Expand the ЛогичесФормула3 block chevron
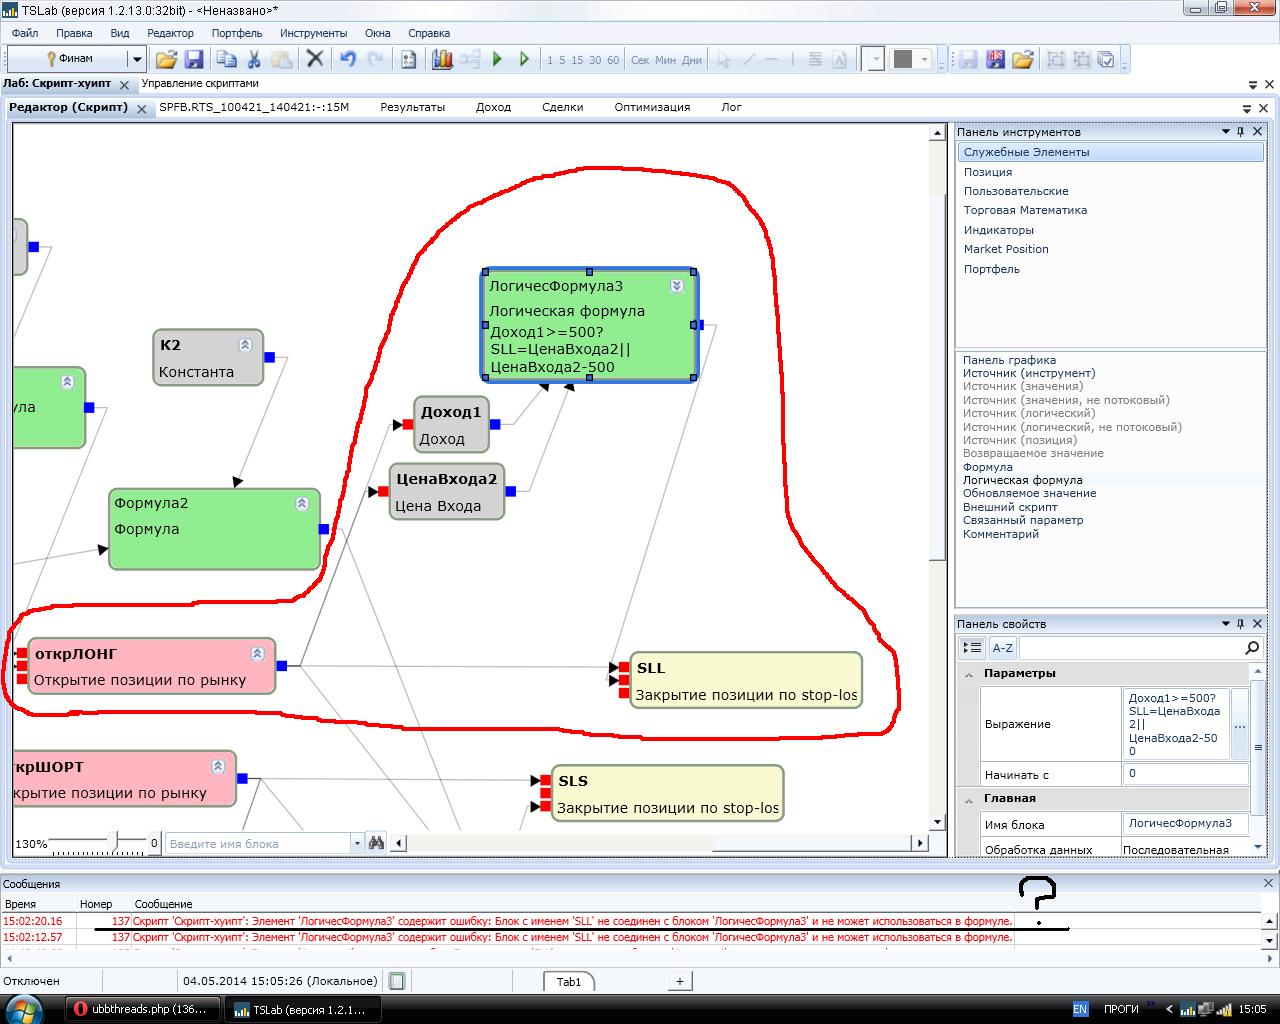 (677, 286)
